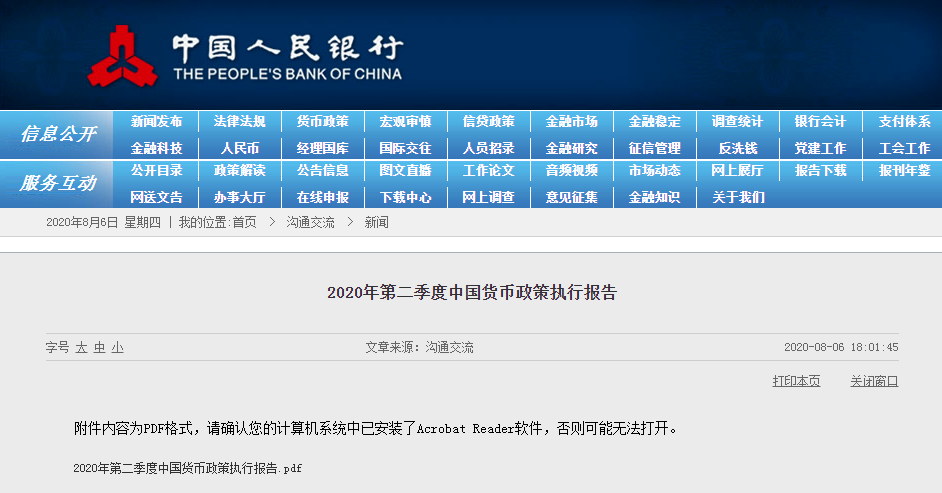Click 打印本页 to print page
The image size is (942, 493).
[796, 381]
